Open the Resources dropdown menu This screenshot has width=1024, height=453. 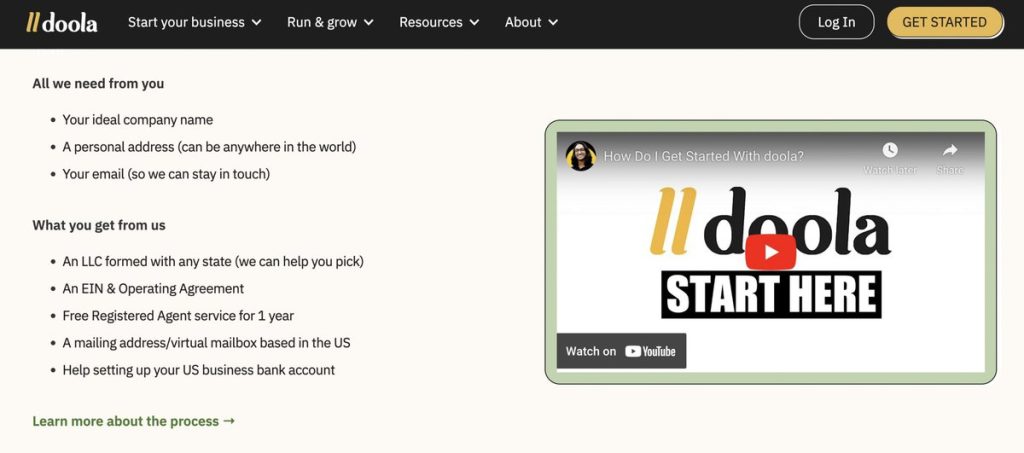pos(440,22)
